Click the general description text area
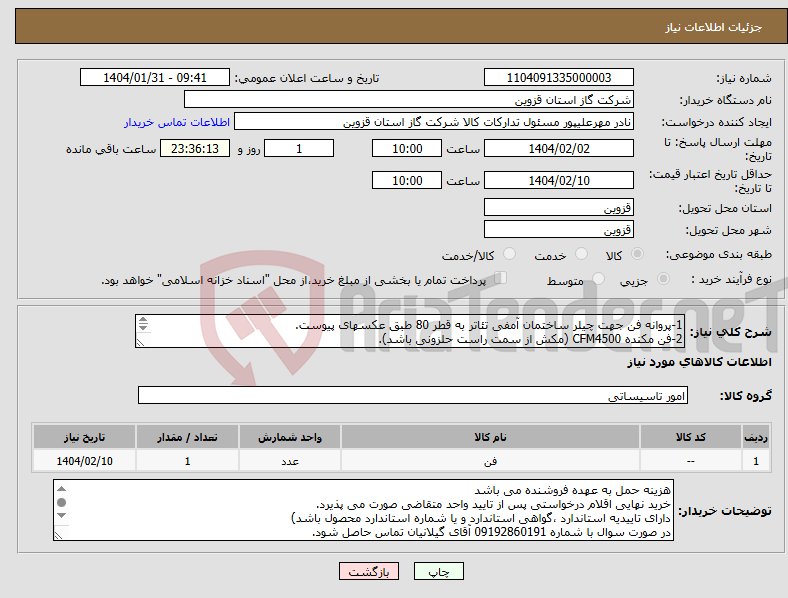The image size is (788, 598). pos(410,331)
